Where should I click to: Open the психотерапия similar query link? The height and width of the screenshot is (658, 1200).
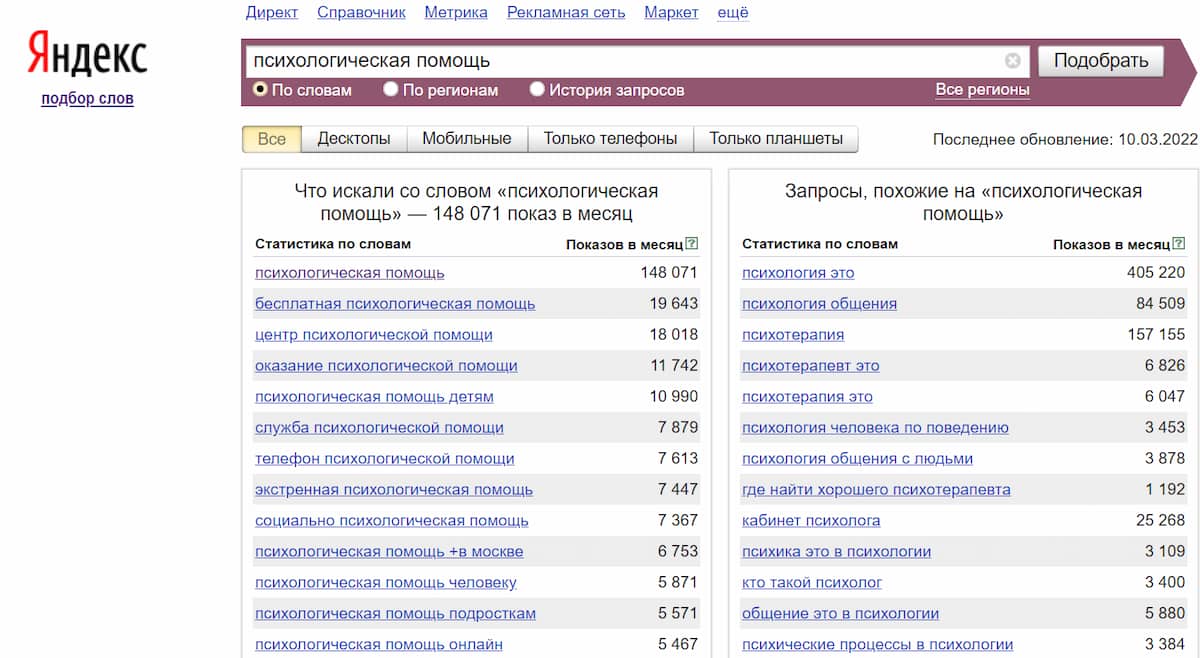tap(793, 335)
